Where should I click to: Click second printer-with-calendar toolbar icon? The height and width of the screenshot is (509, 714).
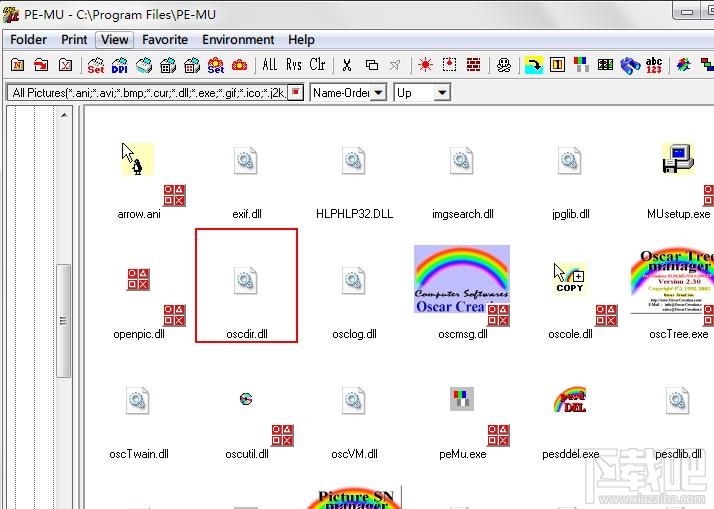tap(192, 65)
